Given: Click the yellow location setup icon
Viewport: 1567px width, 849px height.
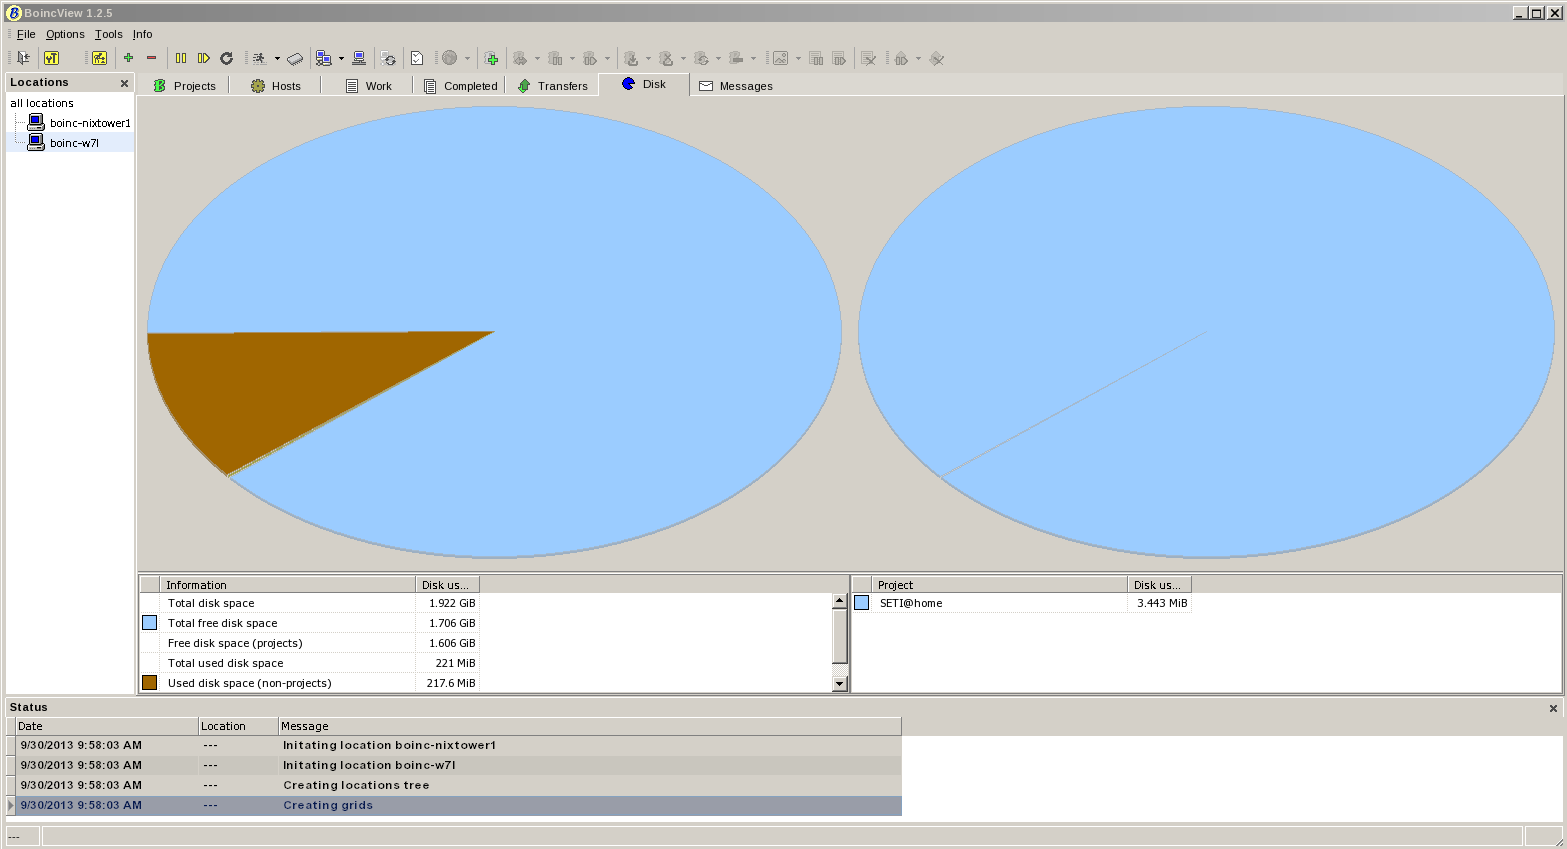Looking at the screenshot, I should pos(99,58).
